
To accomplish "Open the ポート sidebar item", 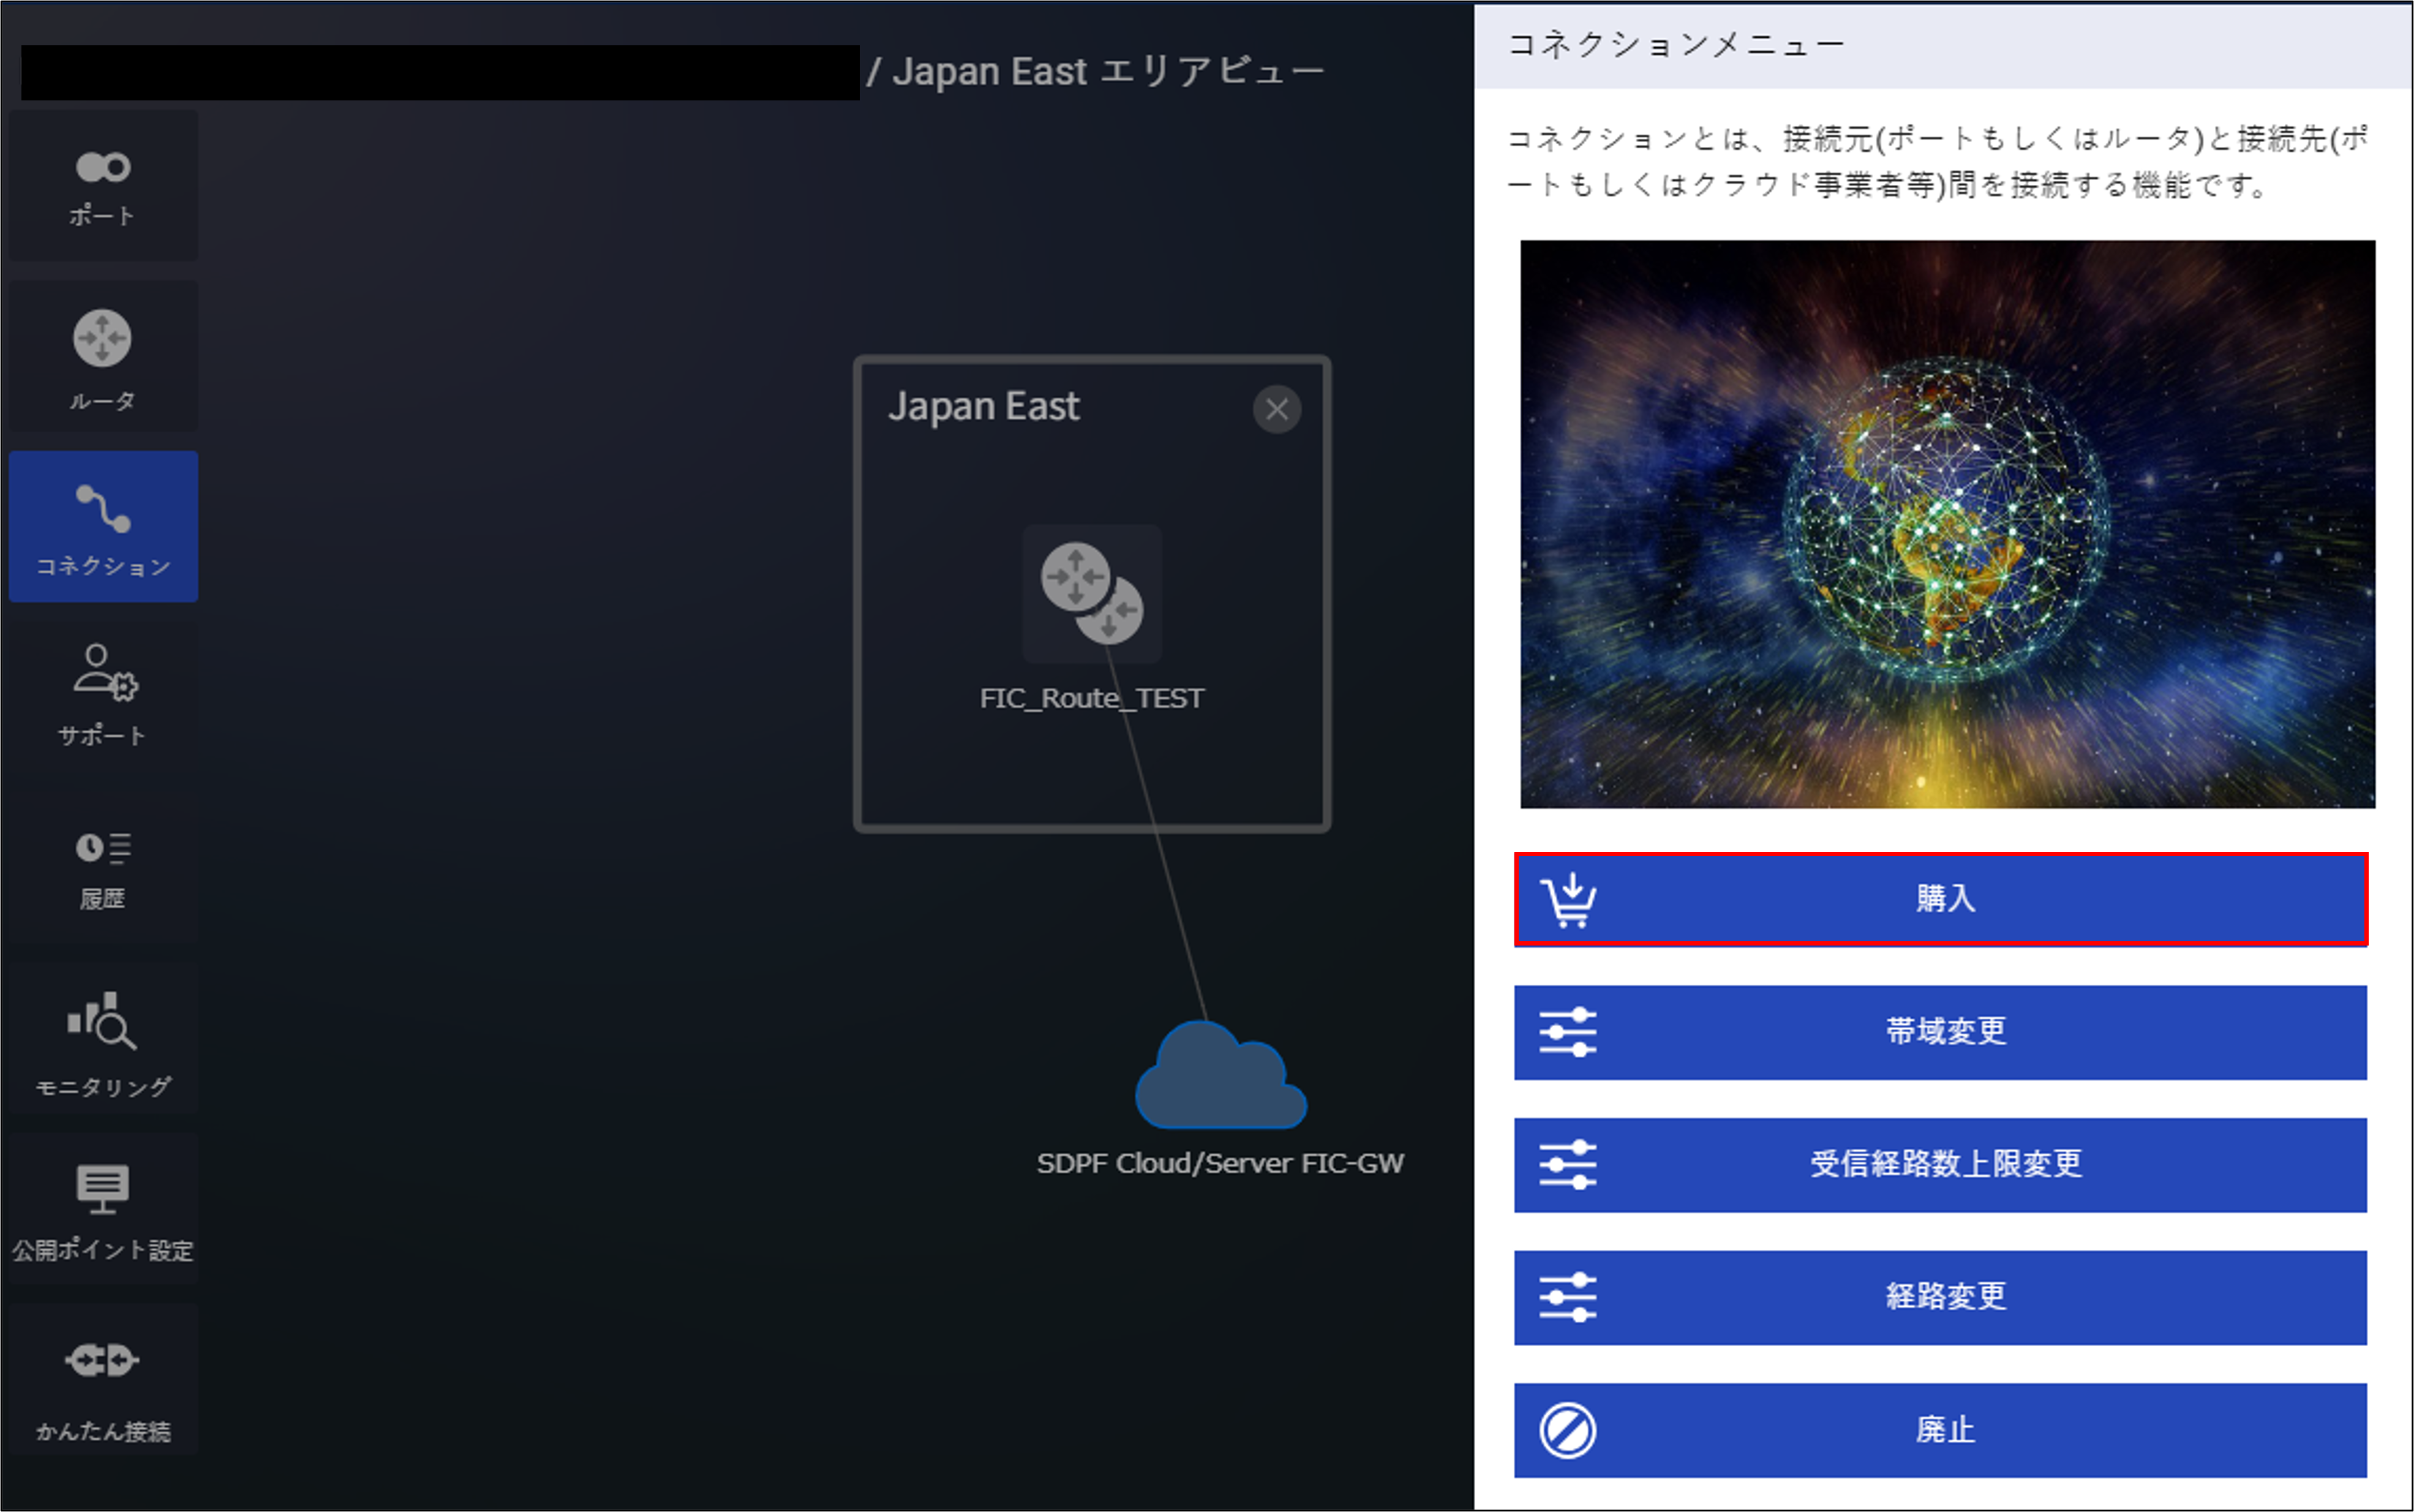I will 103,186.
